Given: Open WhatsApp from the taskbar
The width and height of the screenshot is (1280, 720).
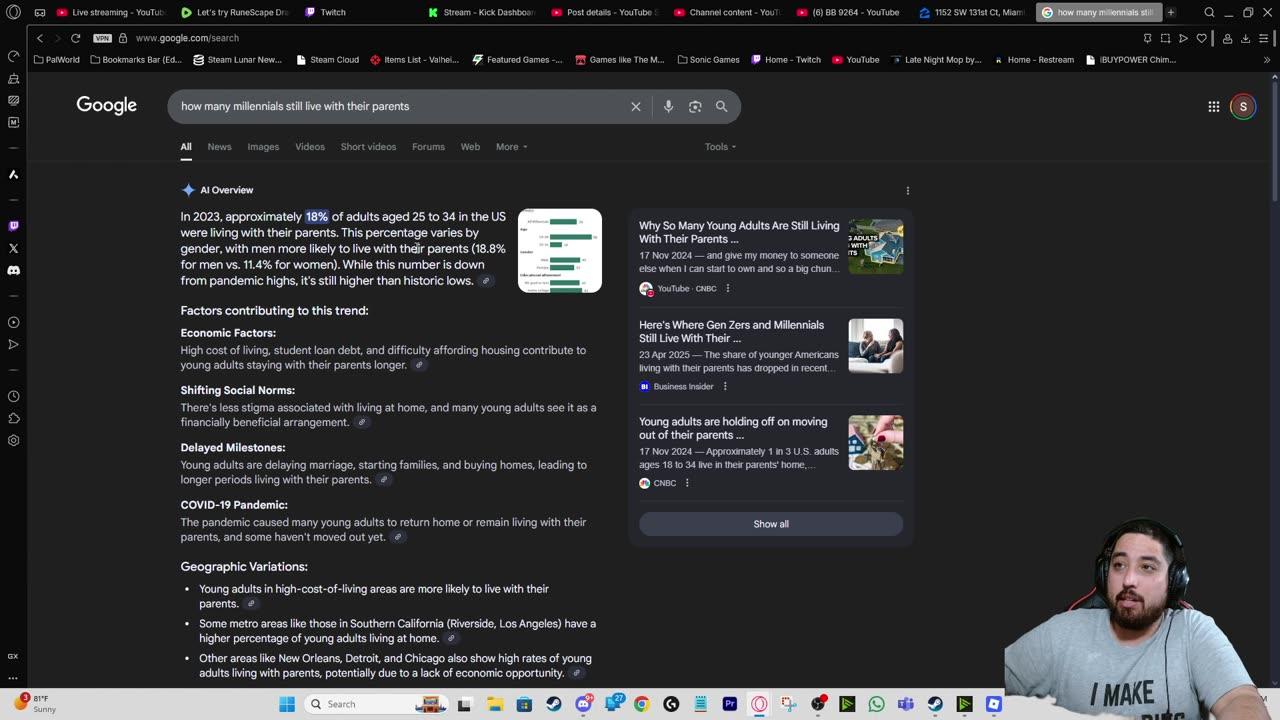Looking at the screenshot, I should pyautogui.click(x=876, y=704).
